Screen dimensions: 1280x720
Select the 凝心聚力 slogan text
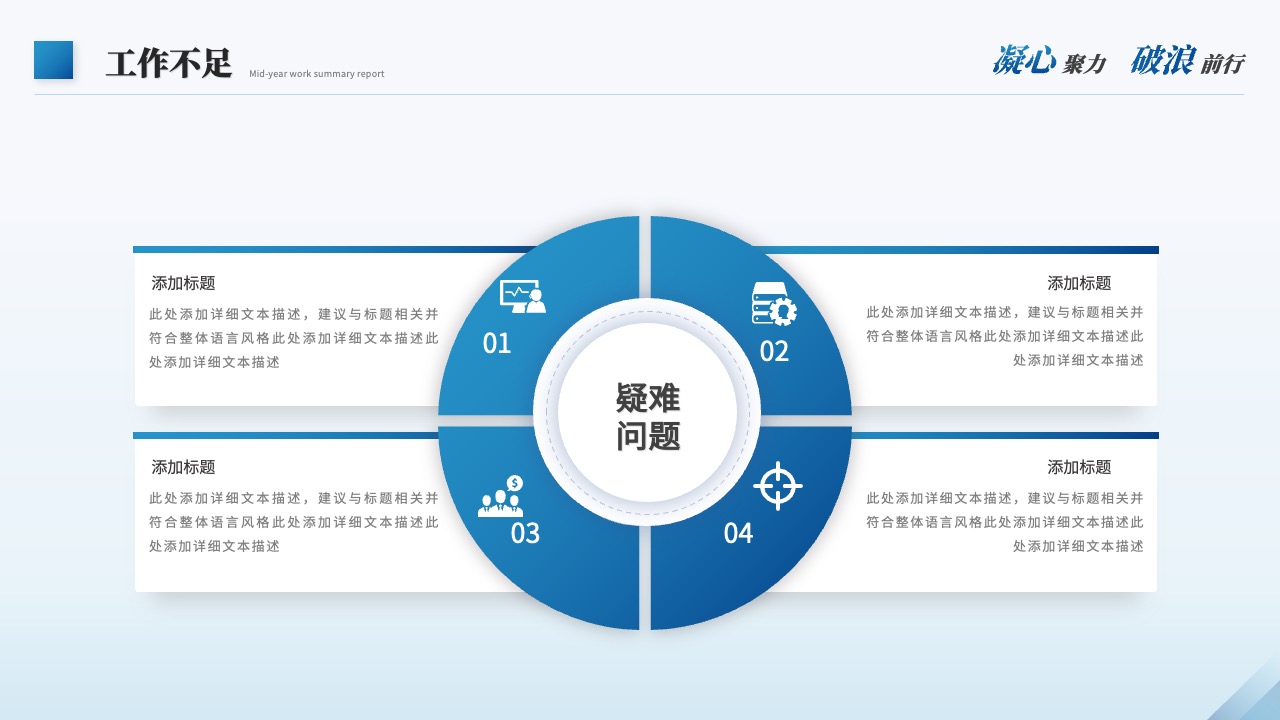1049,61
